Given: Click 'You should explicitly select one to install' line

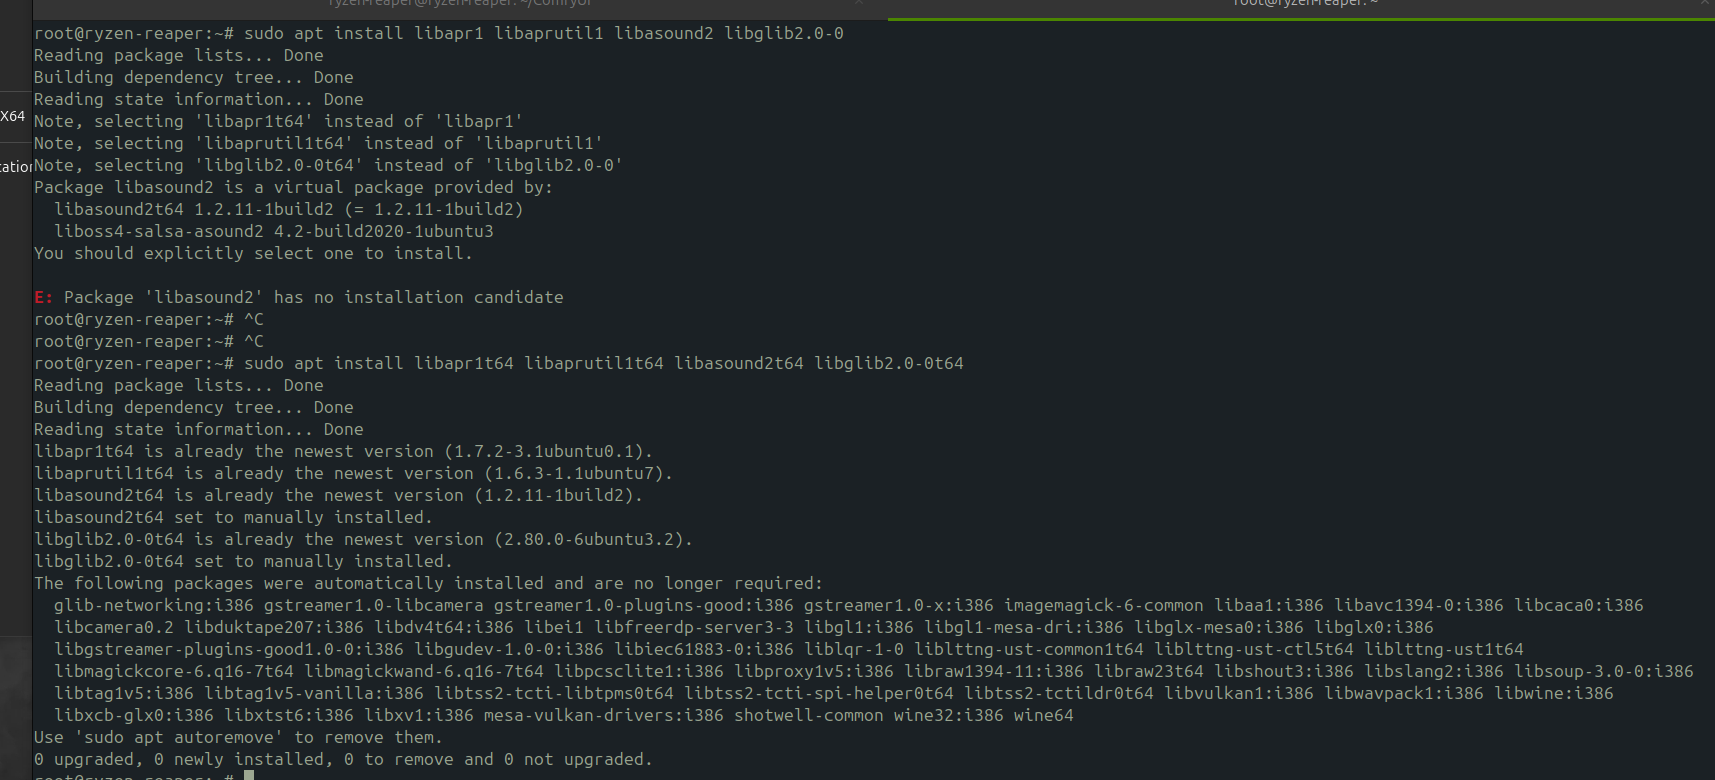Looking at the screenshot, I should click(253, 253).
